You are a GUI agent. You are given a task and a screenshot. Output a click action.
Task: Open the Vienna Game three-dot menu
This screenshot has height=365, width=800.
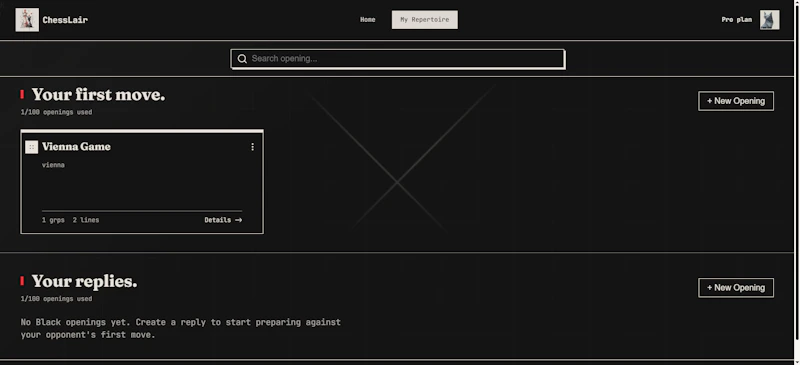tap(252, 147)
